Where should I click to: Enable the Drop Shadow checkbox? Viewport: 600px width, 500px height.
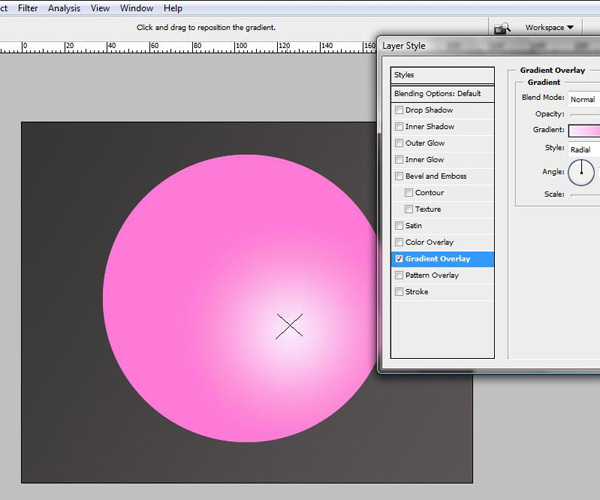(399, 110)
